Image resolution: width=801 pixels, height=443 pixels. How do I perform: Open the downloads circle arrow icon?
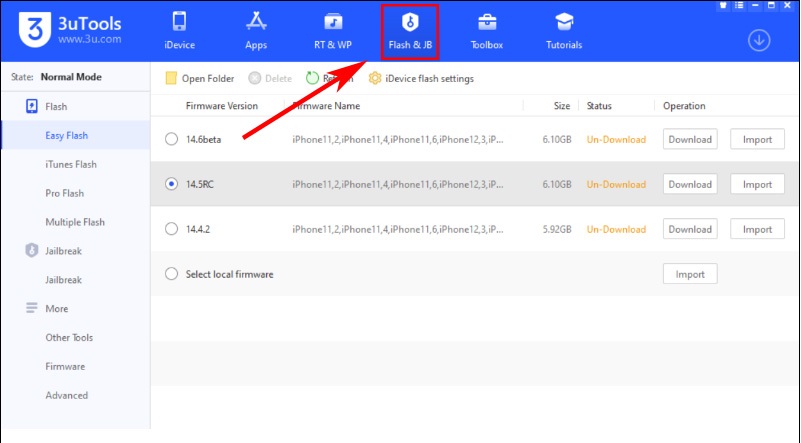tap(759, 40)
